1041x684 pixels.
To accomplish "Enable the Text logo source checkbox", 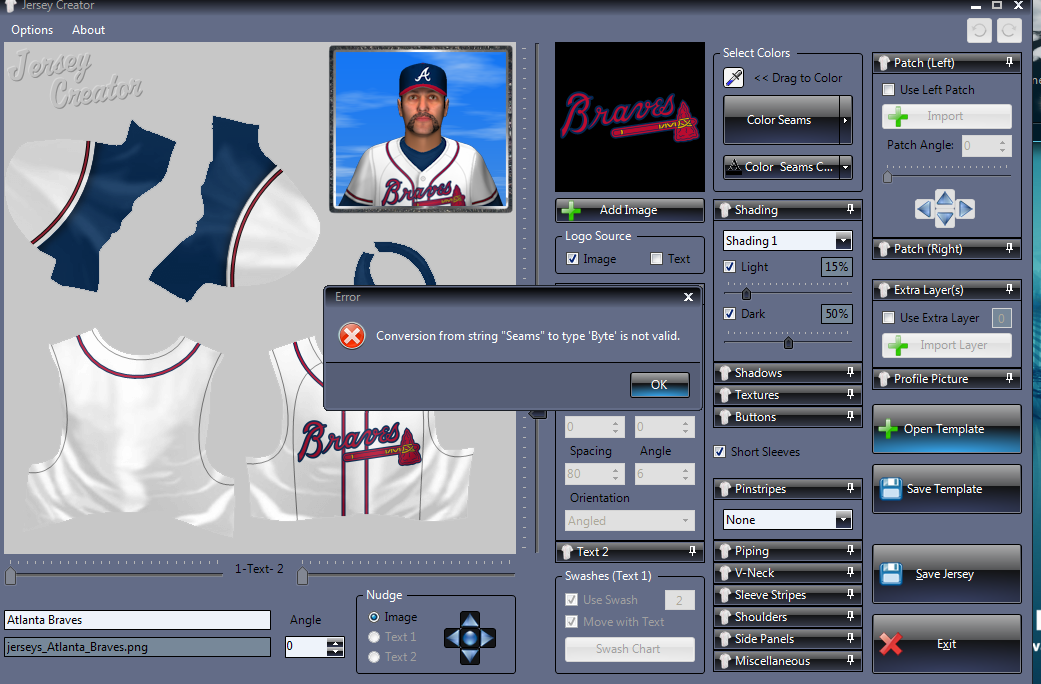I will point(656,259).
